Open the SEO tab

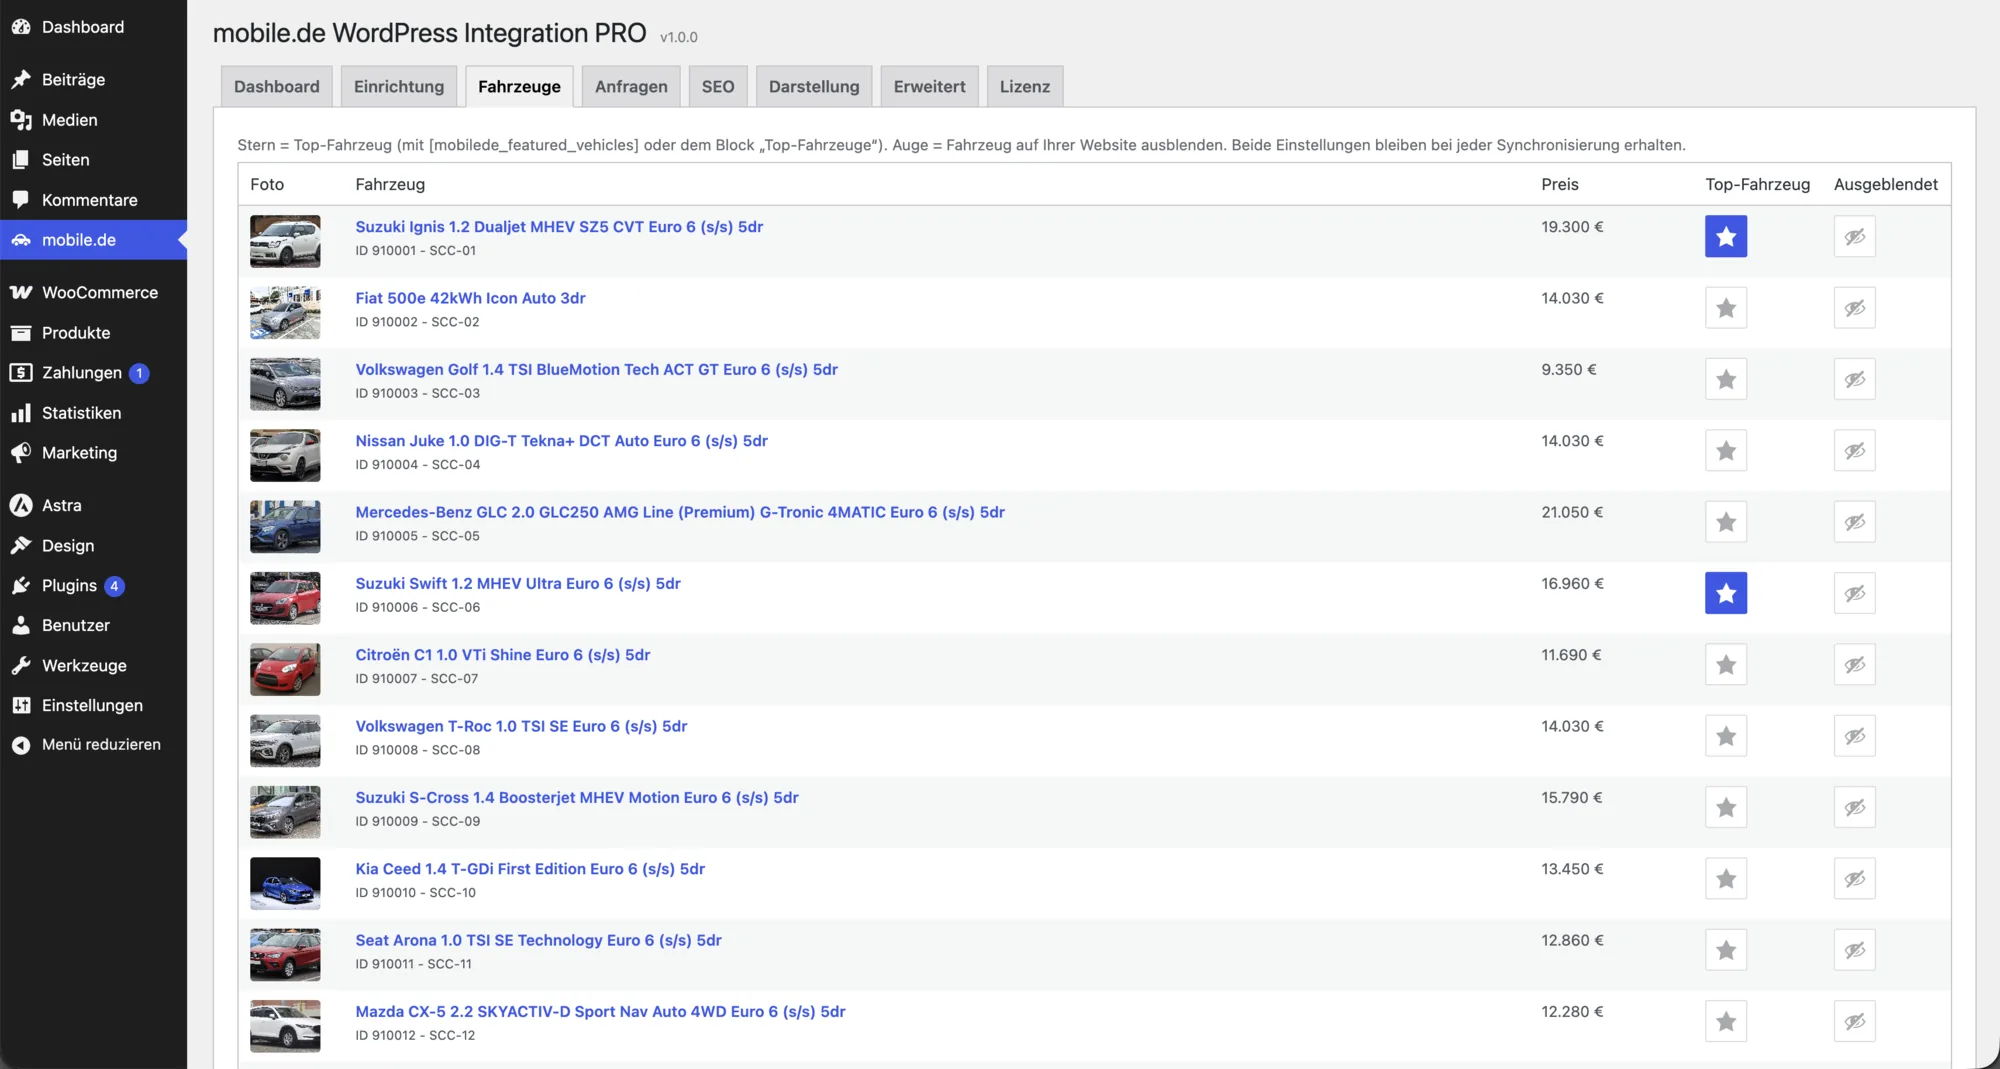click(x=718, y=86)
